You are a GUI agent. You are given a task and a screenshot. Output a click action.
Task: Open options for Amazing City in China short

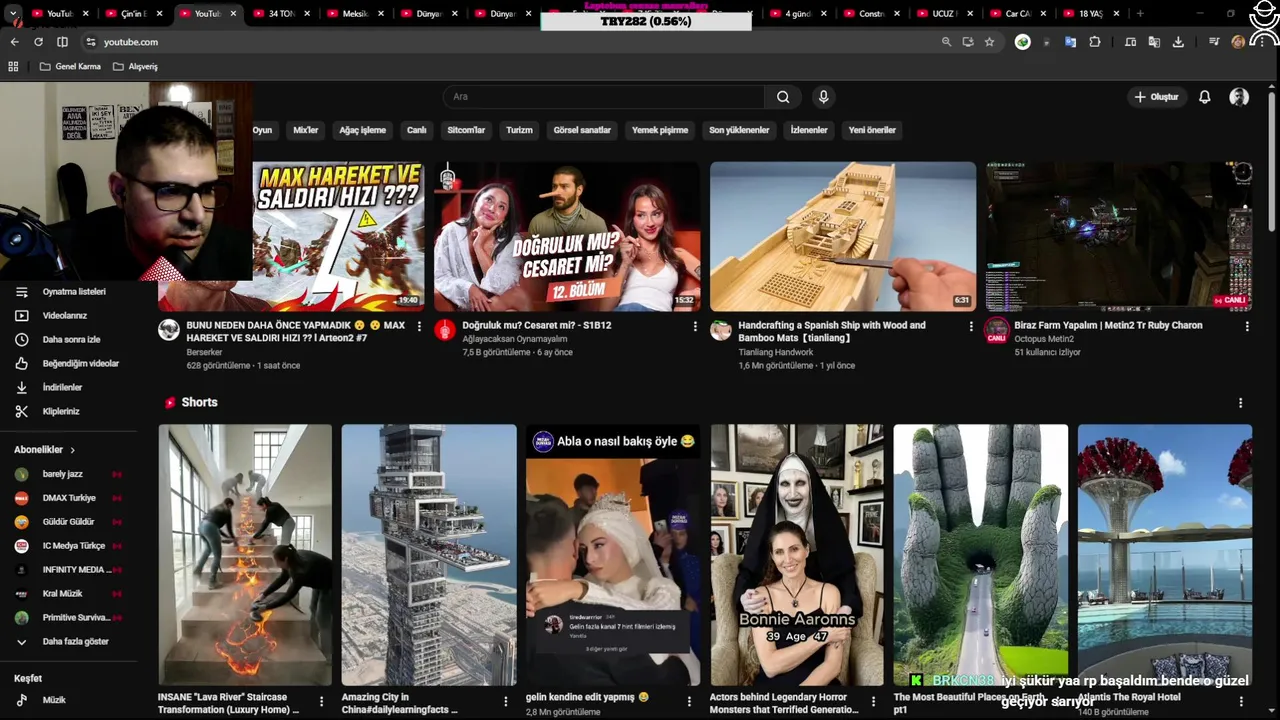point(505,702)
